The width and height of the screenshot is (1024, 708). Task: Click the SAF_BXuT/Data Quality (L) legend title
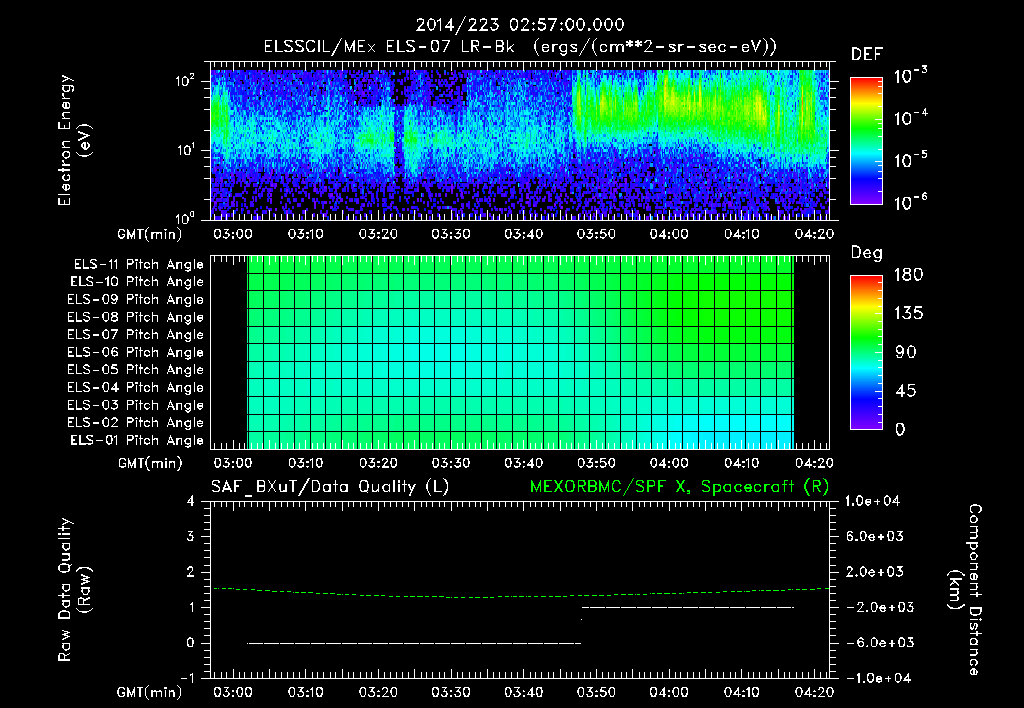coord(330,487)
